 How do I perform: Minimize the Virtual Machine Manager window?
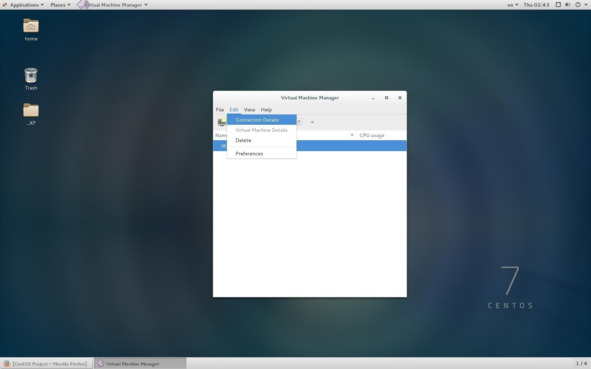[373, 98]
